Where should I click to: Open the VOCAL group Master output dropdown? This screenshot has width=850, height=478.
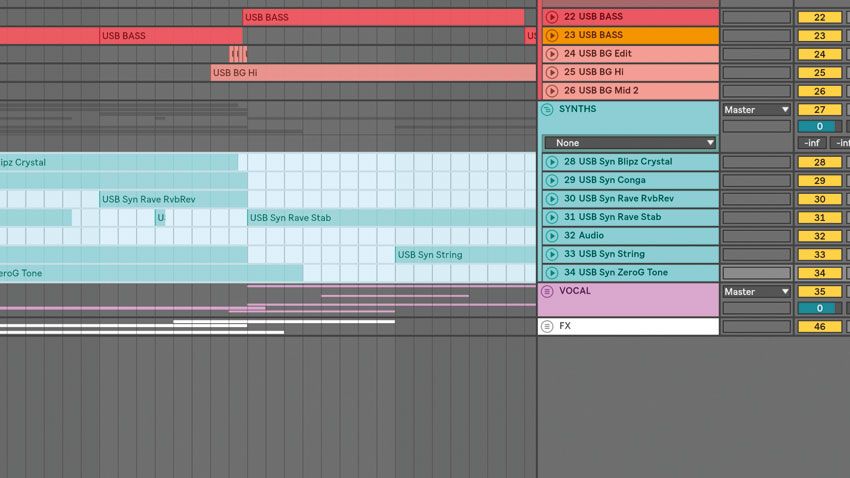click(x=756, y=292)
